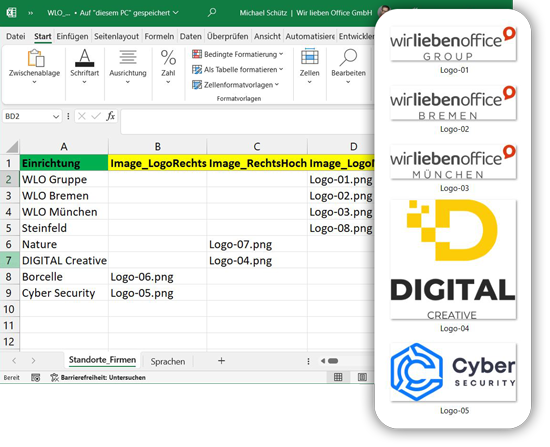Click the Excel app icon in the title bar
Viewport: 550px width, 447px height.
[x=11, y=13]
